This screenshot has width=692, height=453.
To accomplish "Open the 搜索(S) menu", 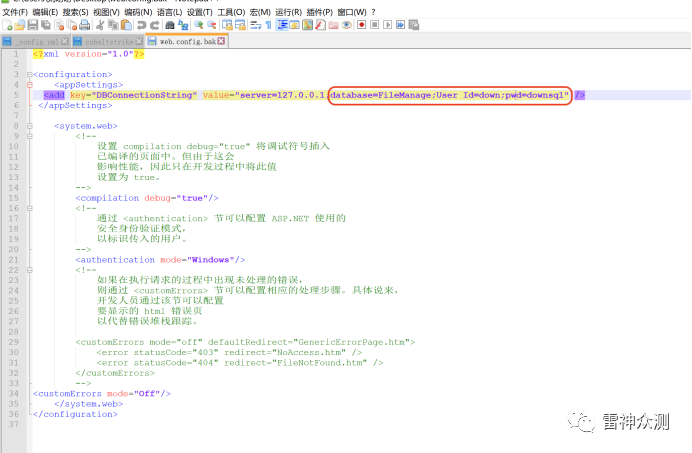I will click(x=75, y=12).
